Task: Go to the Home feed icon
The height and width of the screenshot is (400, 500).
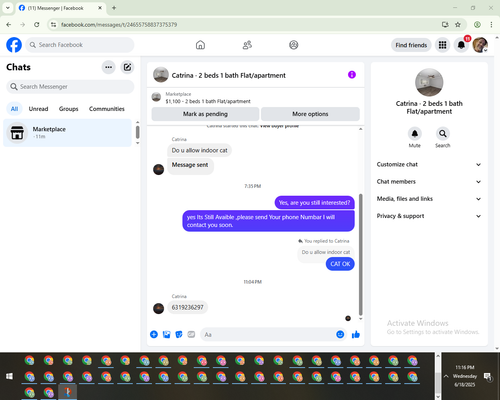Action: pos(200,45)
